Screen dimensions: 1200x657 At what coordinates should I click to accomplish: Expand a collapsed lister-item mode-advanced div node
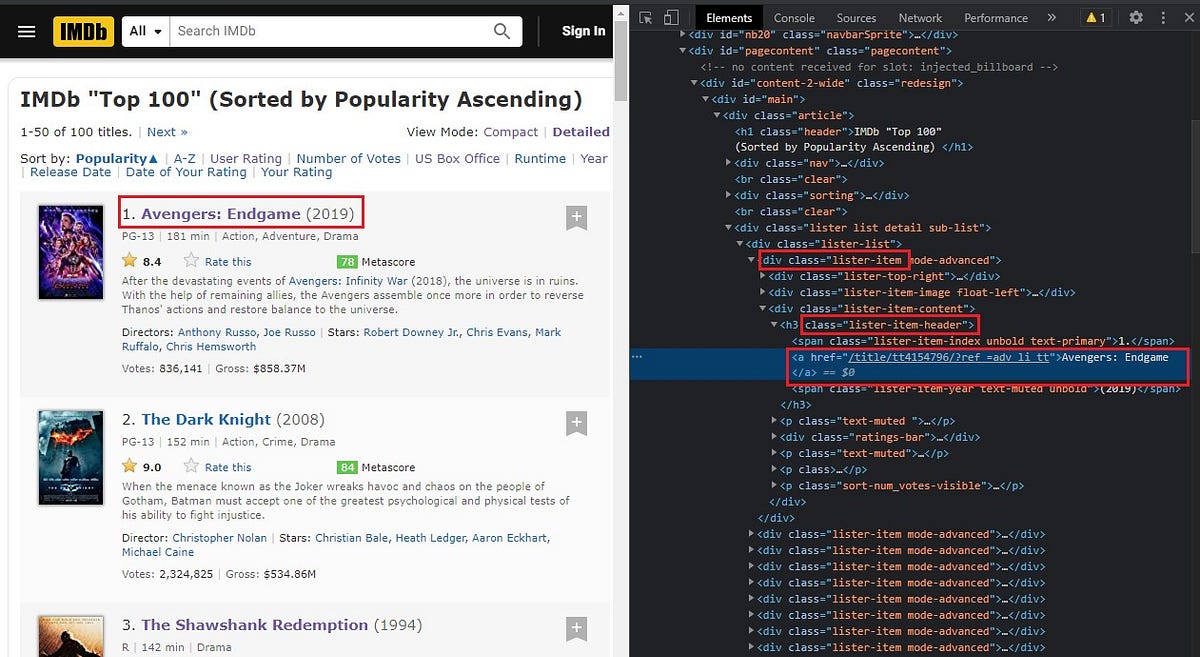[x=752, y=534]
